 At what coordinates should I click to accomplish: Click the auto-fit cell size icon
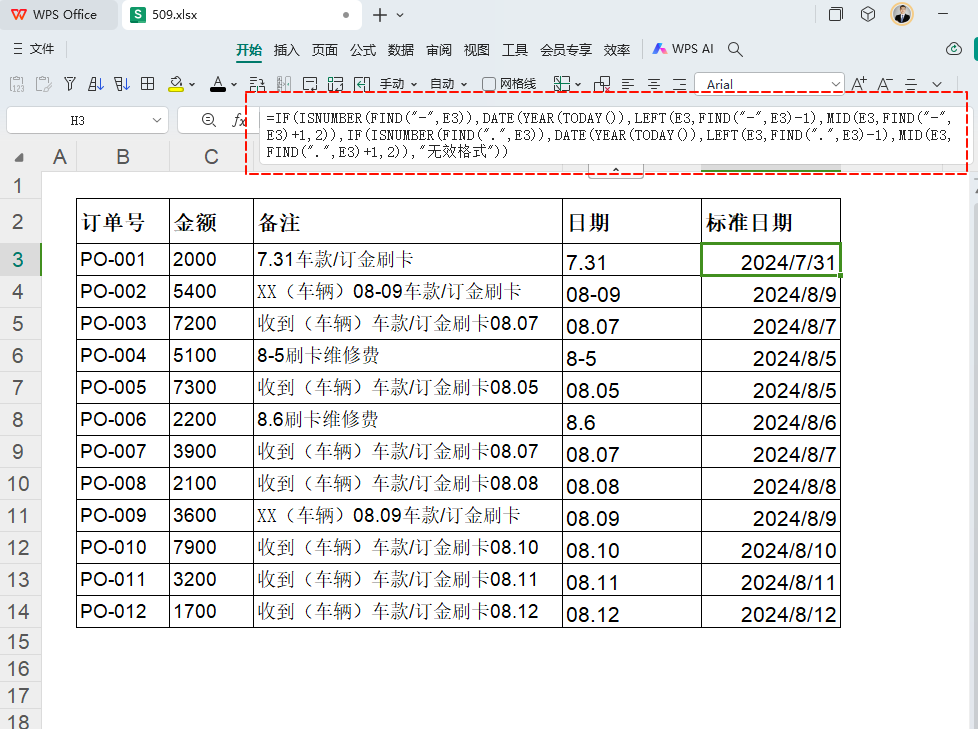(336, 84)
